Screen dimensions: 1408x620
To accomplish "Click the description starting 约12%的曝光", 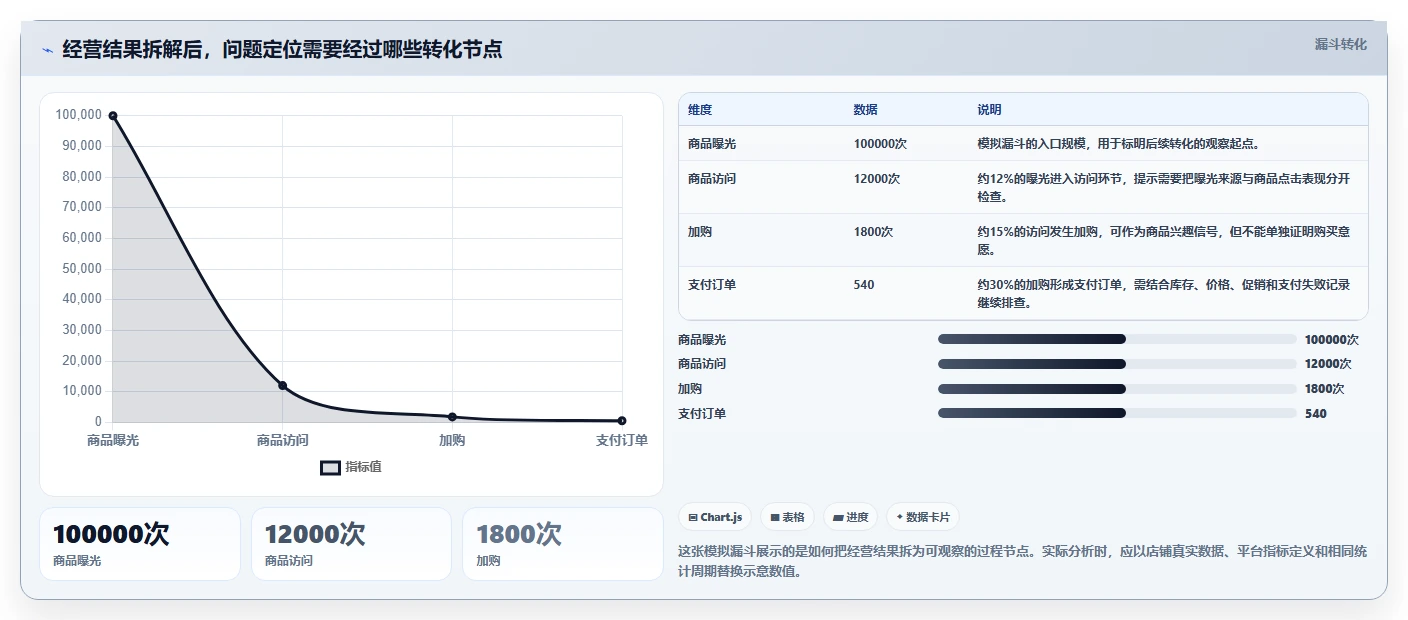I will [1164, 188].
